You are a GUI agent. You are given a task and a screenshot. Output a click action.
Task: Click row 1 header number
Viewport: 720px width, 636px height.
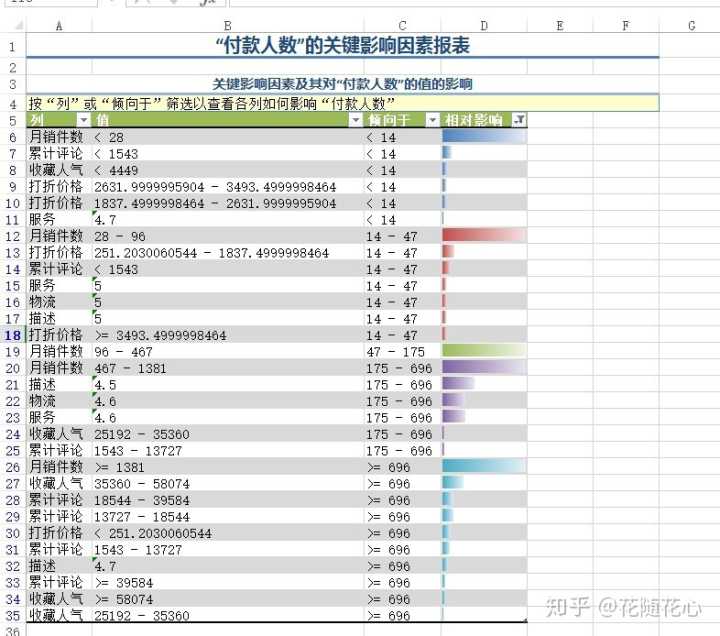[x=12, y=46]
